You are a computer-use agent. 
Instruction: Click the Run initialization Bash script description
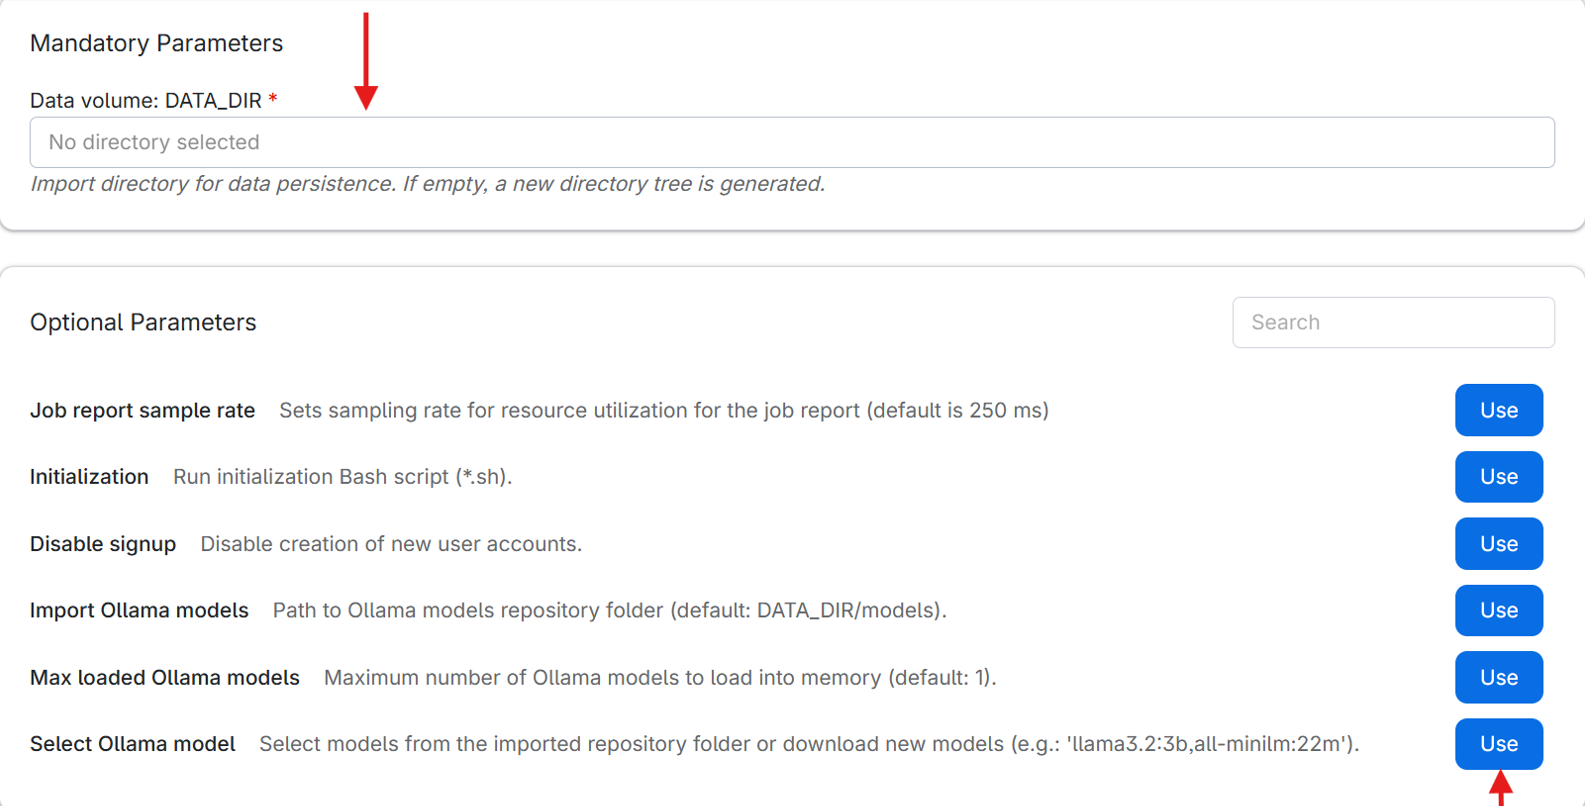[x=342, y=477]
